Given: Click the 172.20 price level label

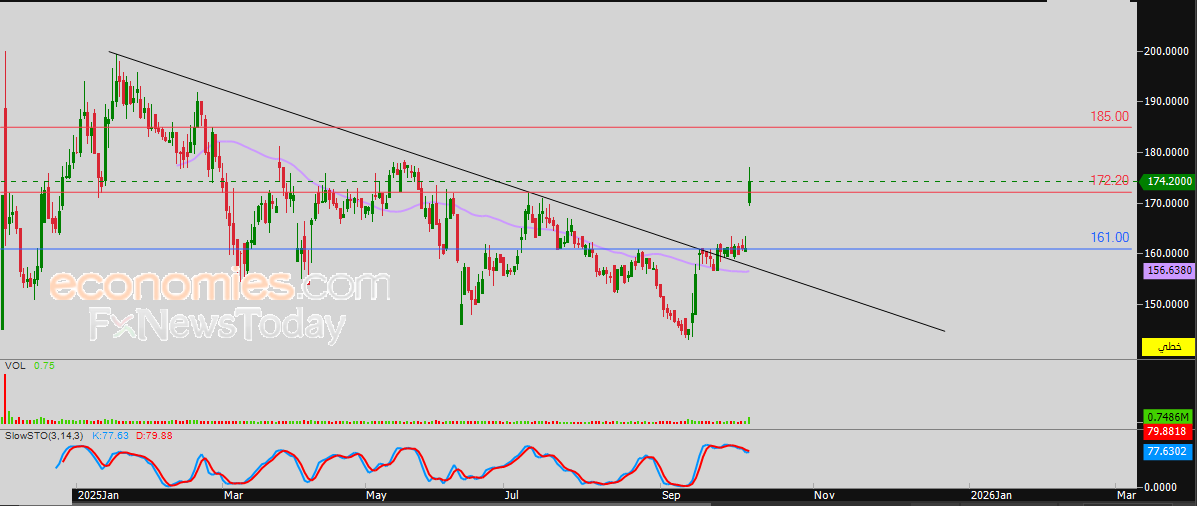Looking at the screenshot, I should coord(1109,181).
